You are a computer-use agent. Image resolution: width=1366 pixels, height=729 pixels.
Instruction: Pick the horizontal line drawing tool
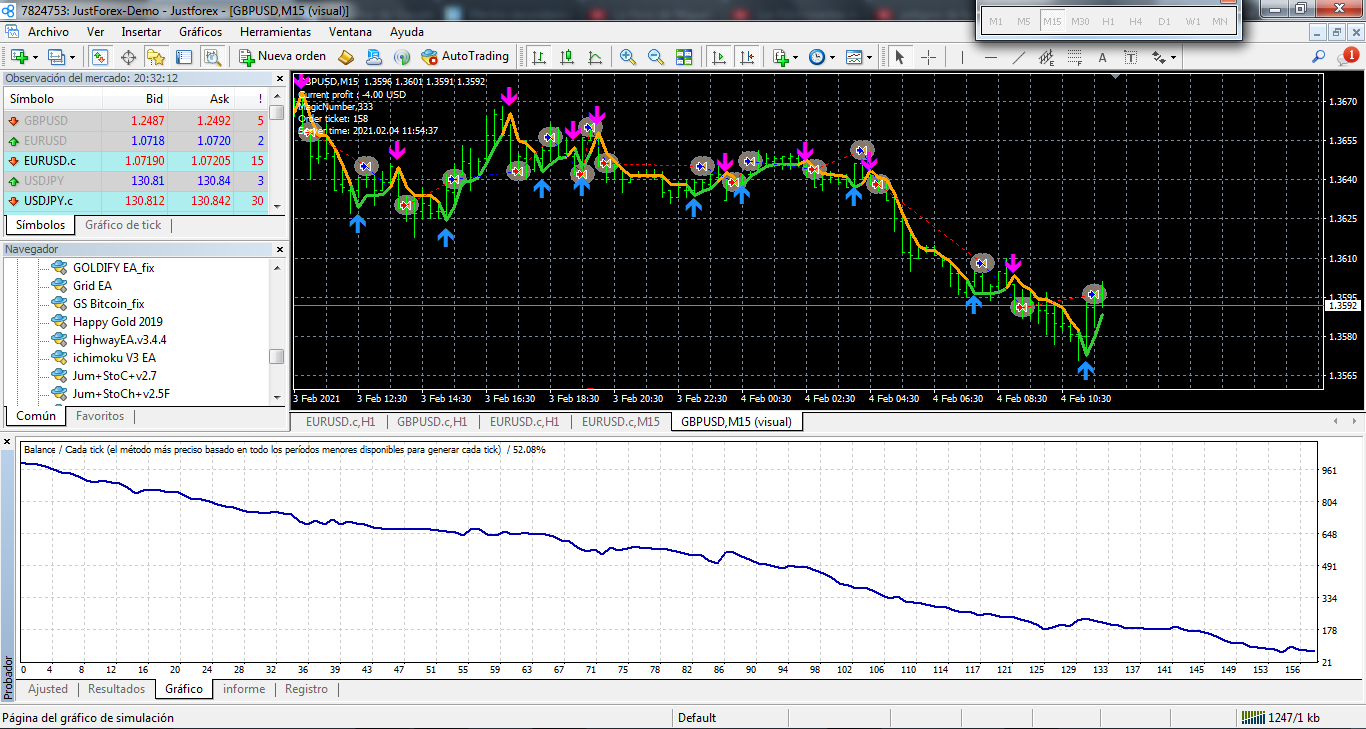point(991,57)
